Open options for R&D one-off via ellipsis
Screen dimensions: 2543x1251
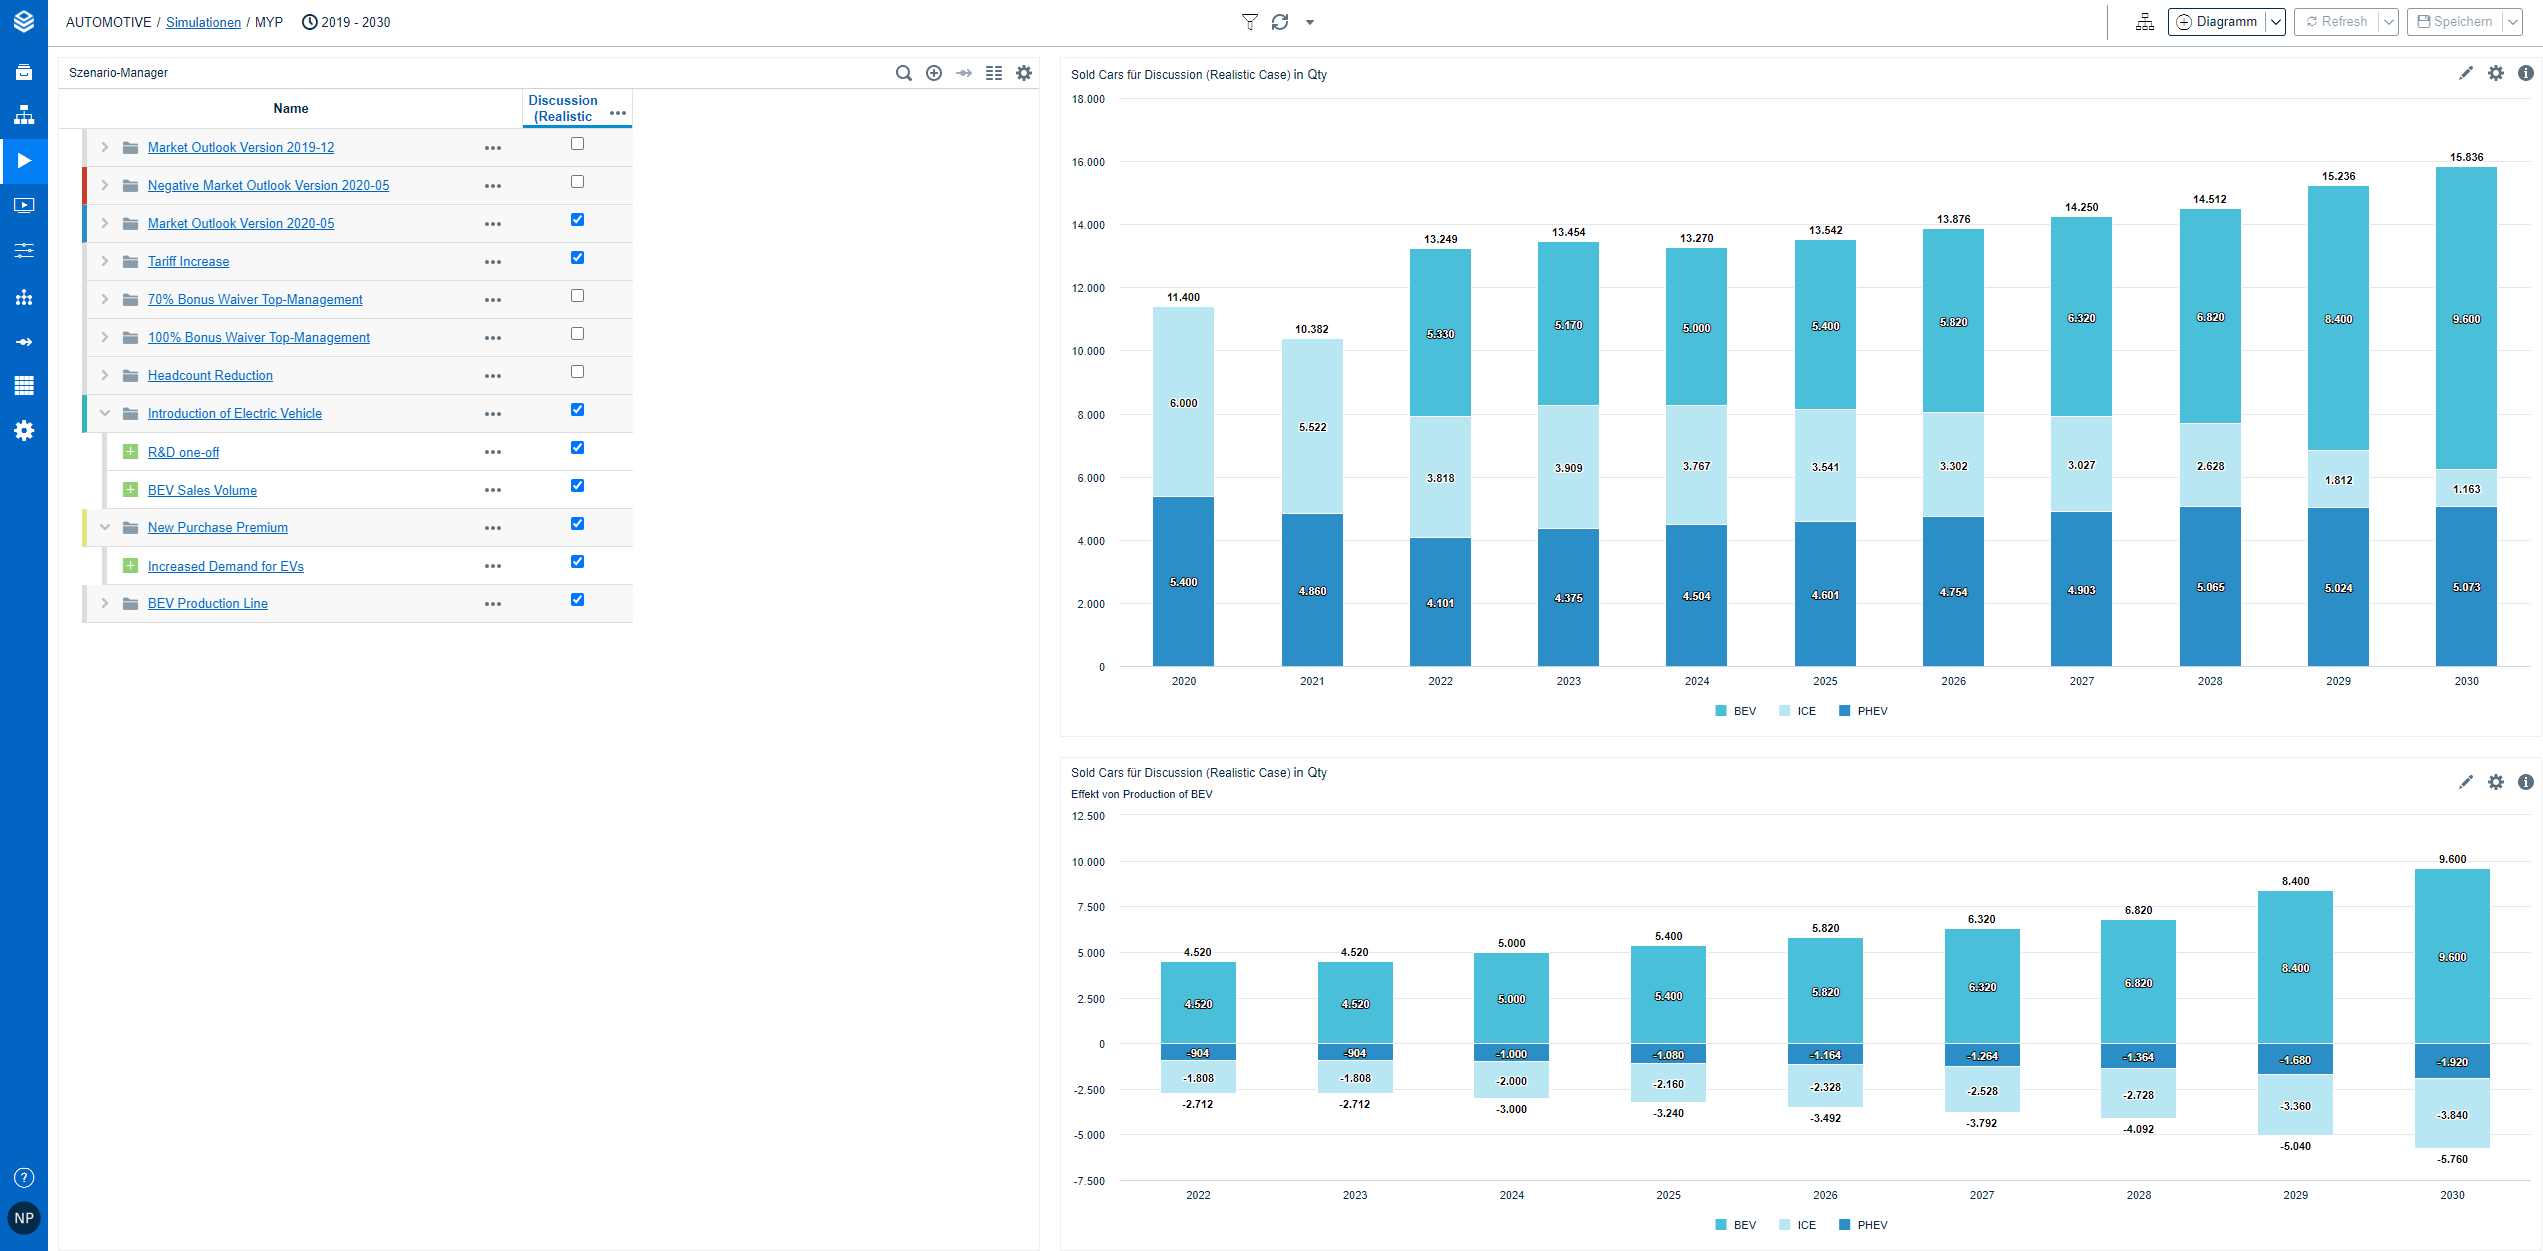[x=493, y=451]
